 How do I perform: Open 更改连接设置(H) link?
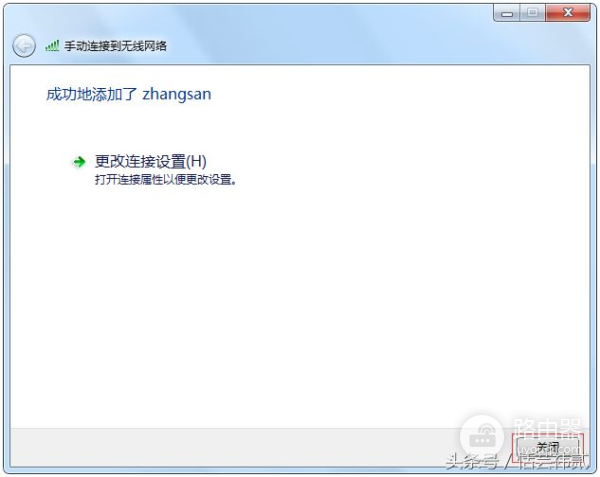[150, 161]
